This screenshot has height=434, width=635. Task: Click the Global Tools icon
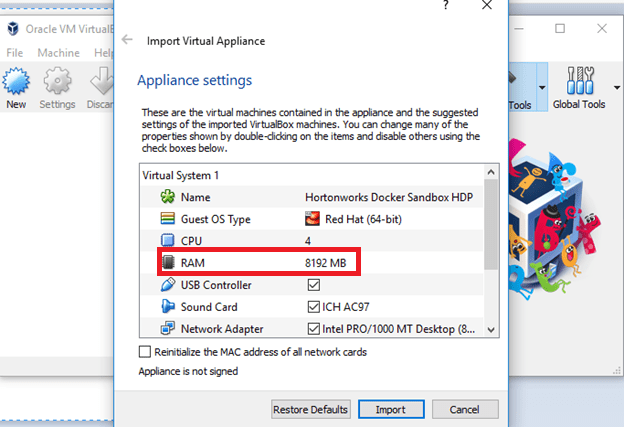(x=579, y=84)
